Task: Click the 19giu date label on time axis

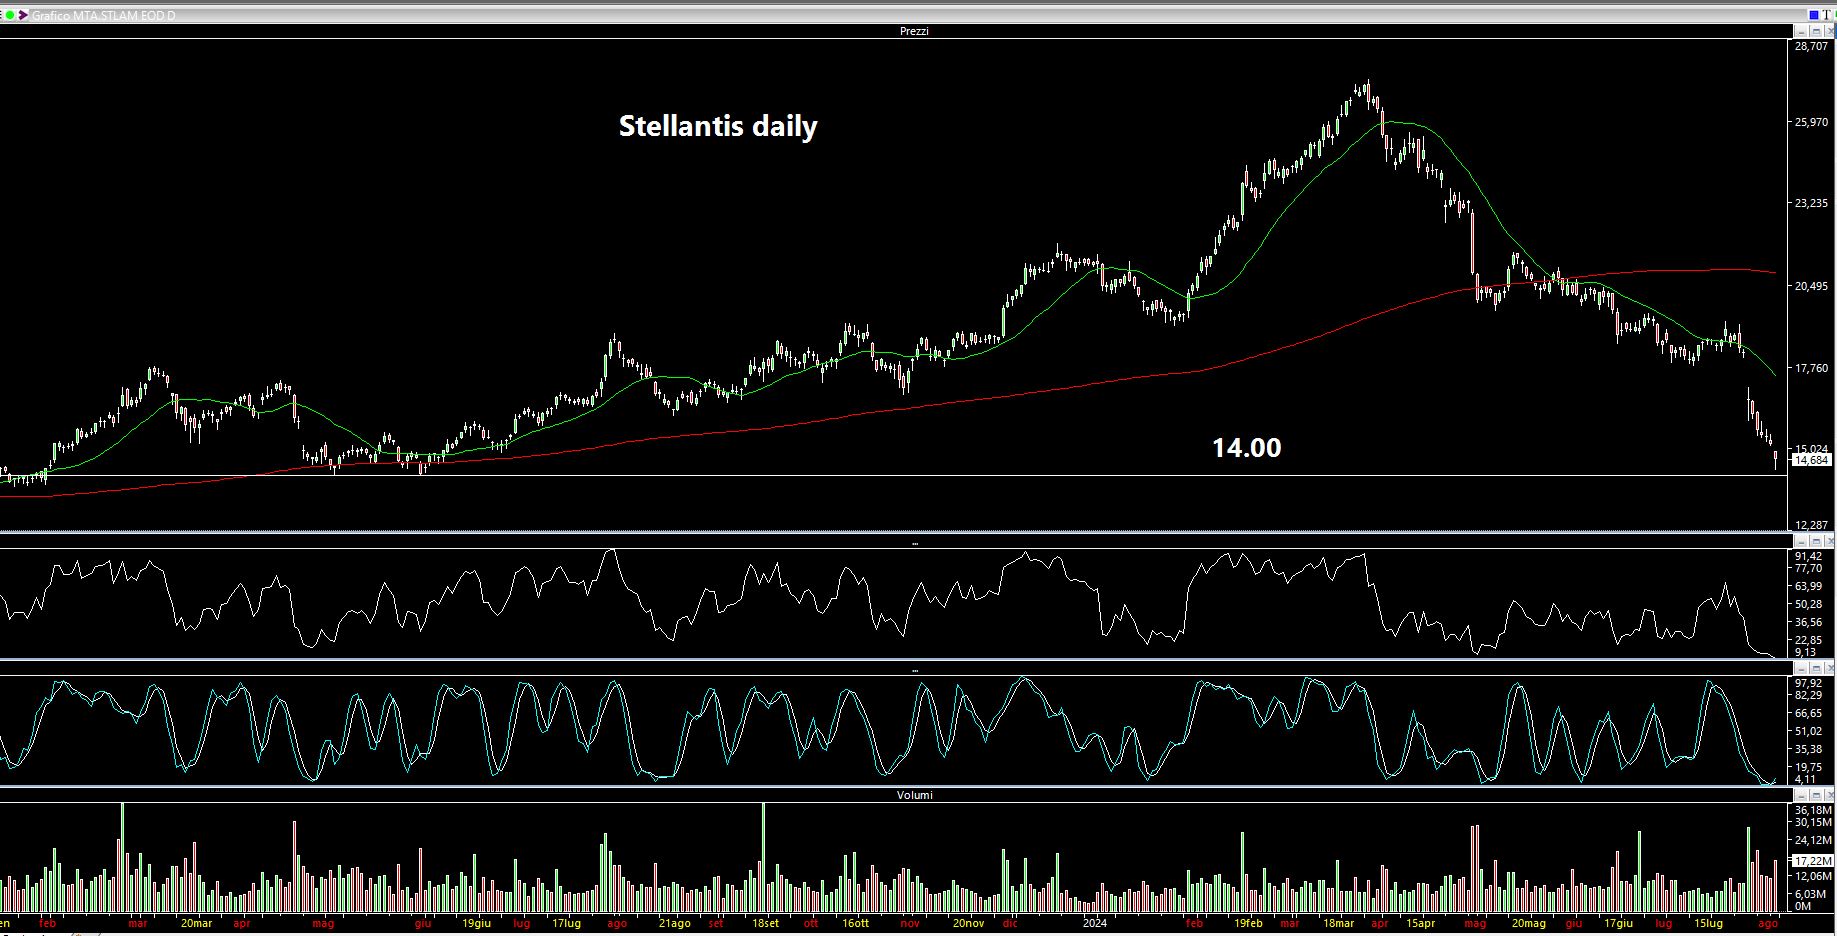Action: (476, 923)
